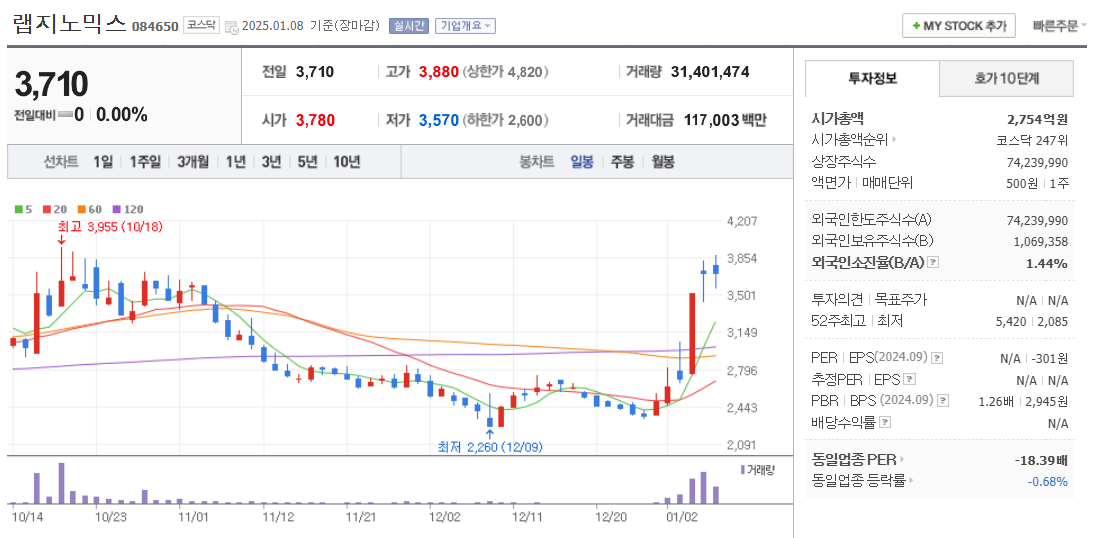
Task: Click the 상장주식수 value 74,239,990
Action: coord(1037,162)
